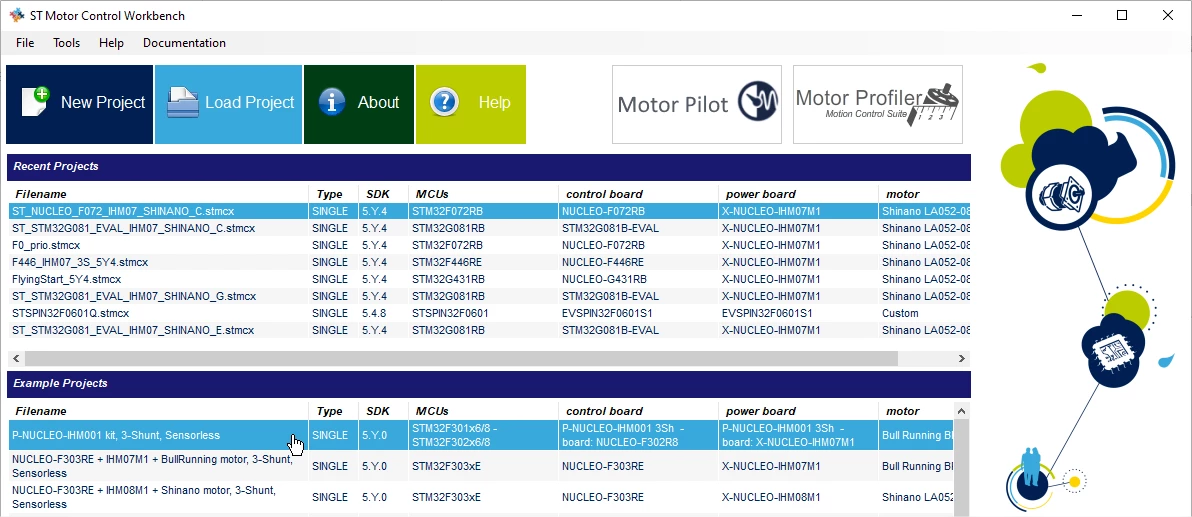
Task: Click Recent Projects motor column header
Action: 924,194
